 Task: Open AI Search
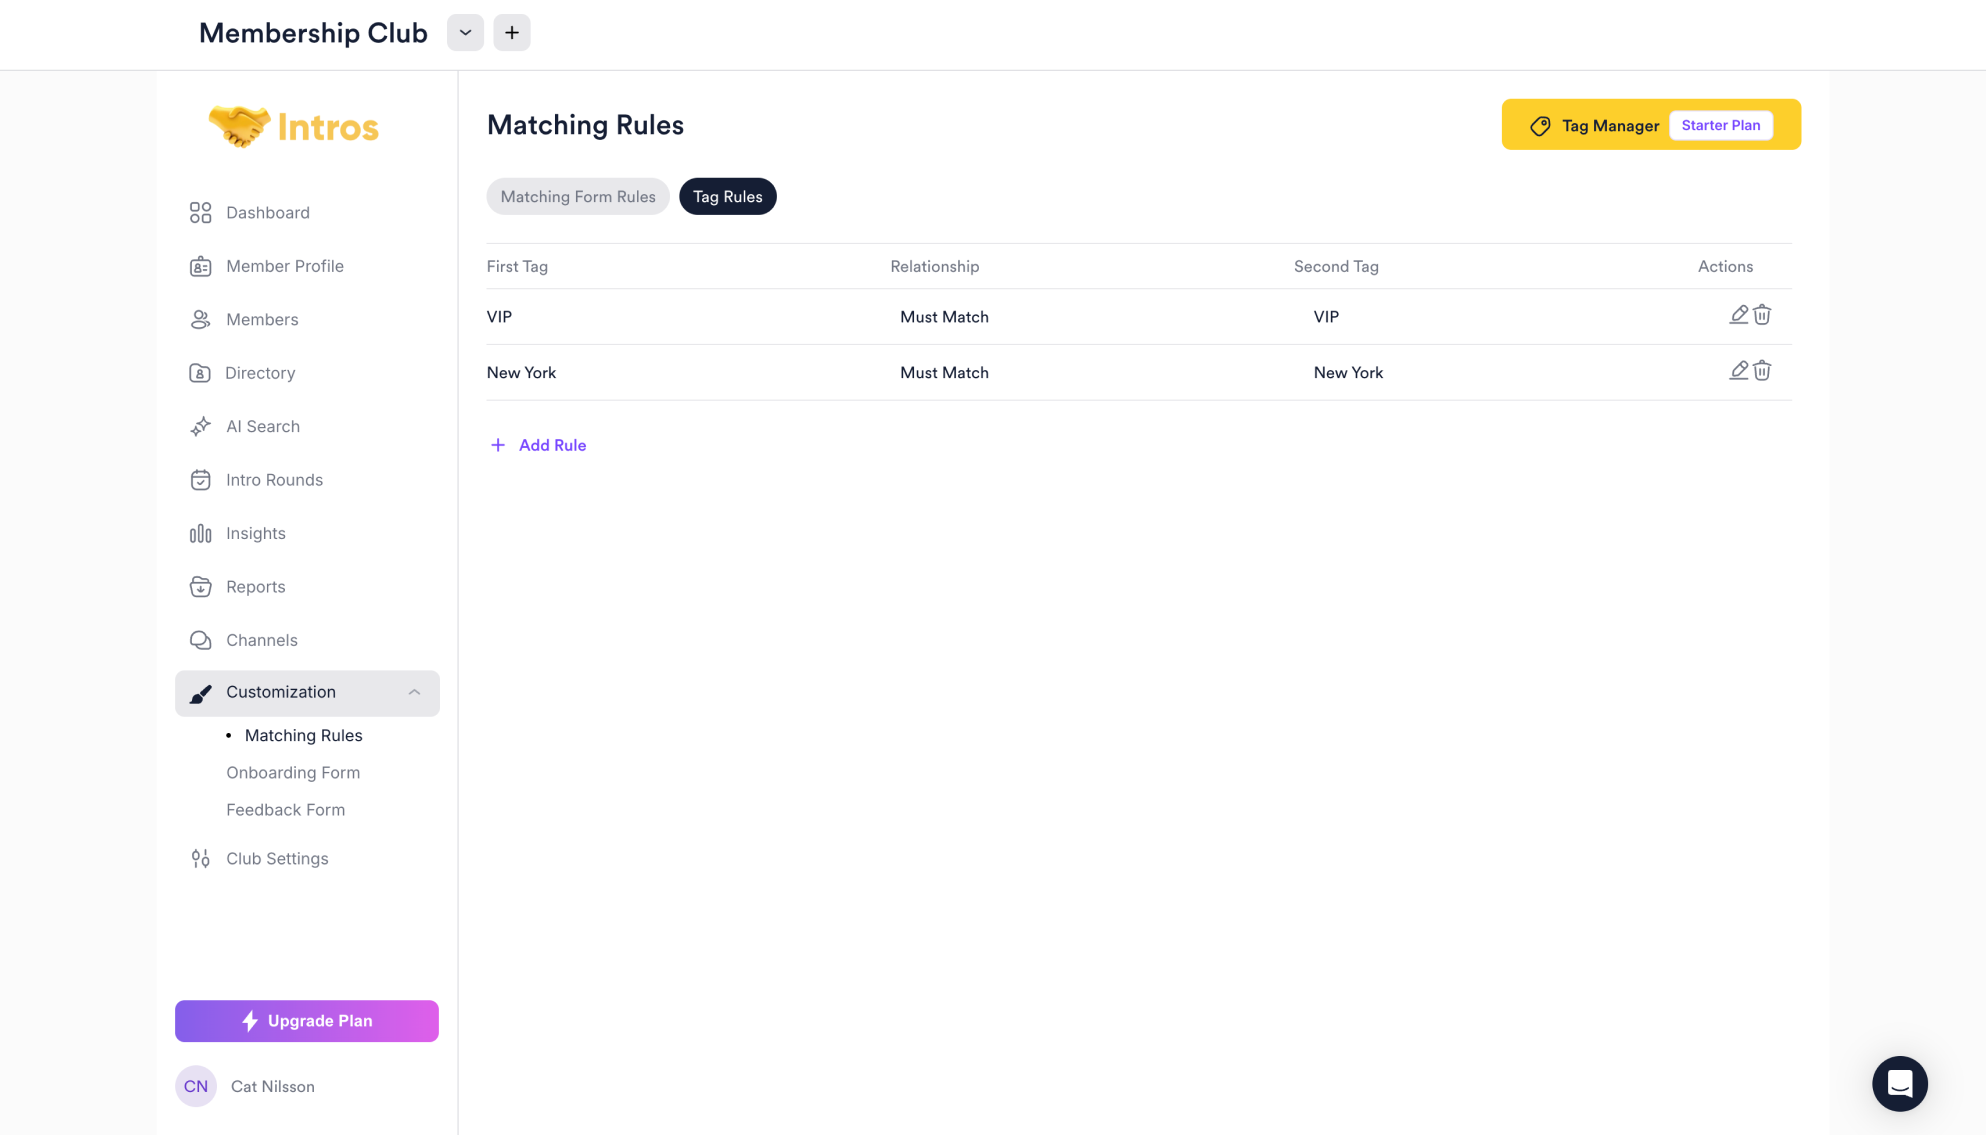tap(262, 427)
